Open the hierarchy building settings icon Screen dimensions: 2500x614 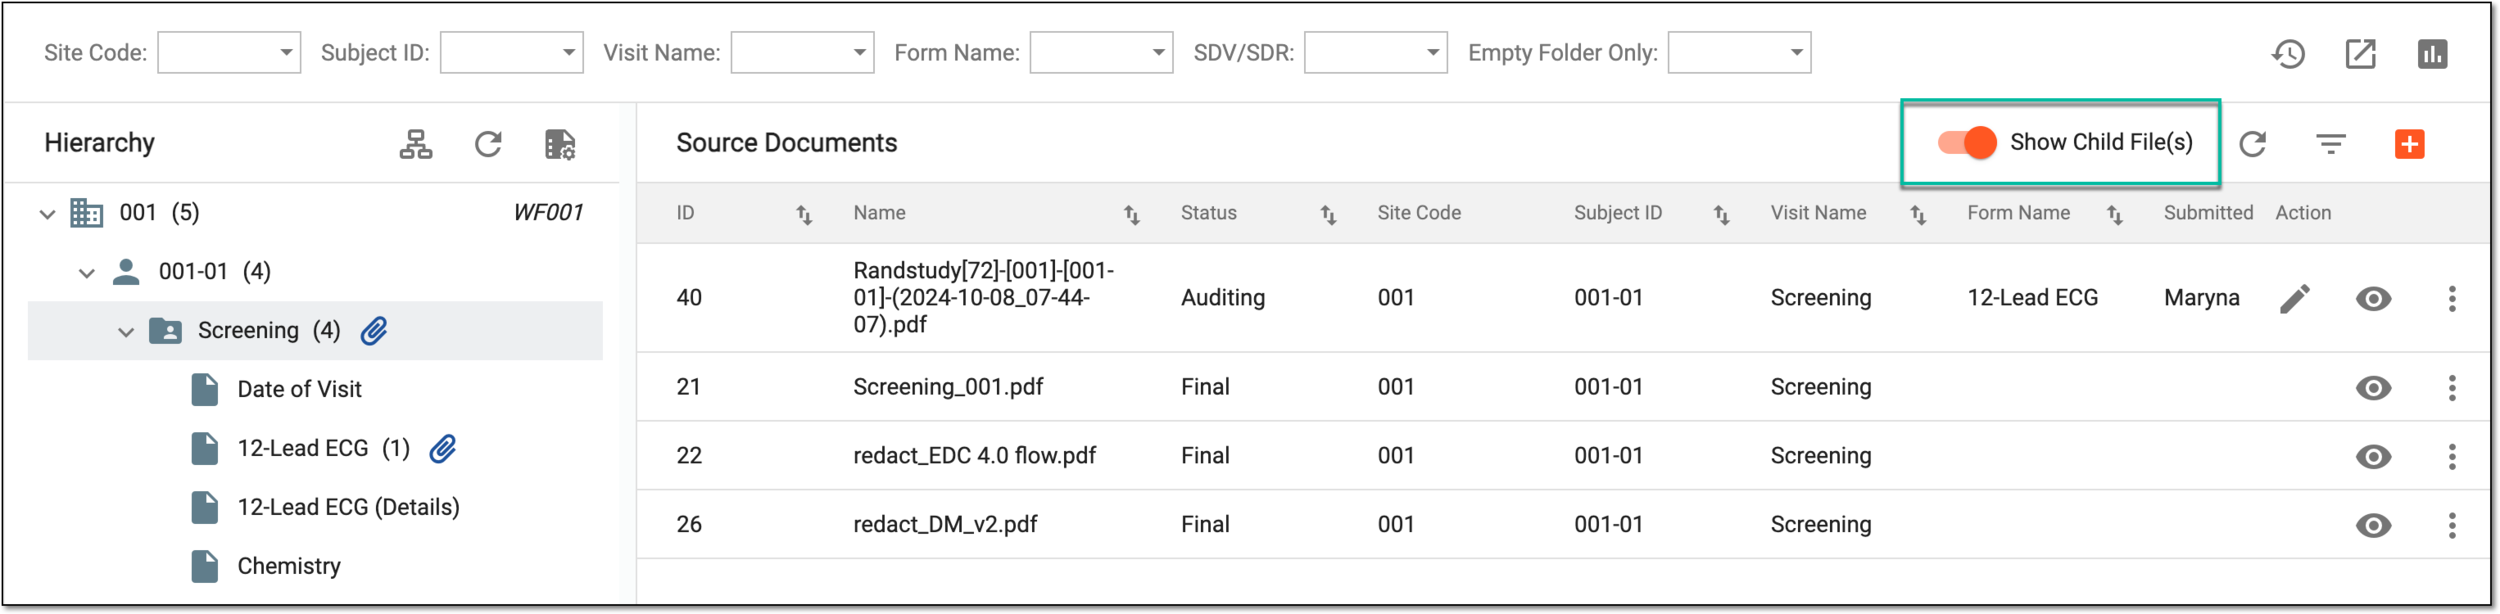point(560,144)
